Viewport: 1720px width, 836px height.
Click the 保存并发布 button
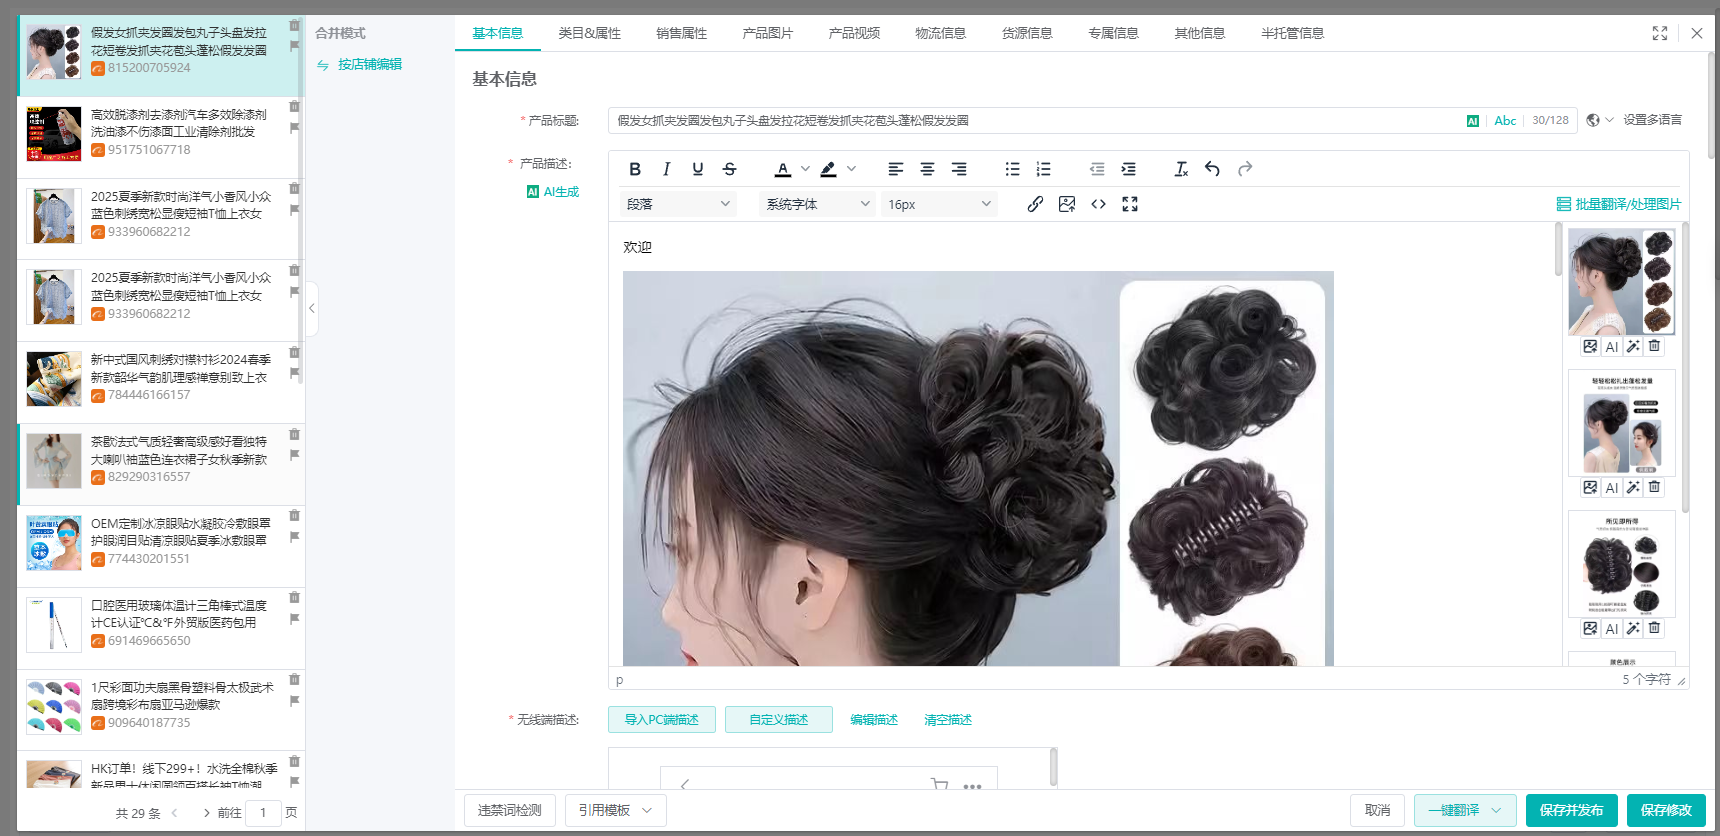click(1571, 810)
